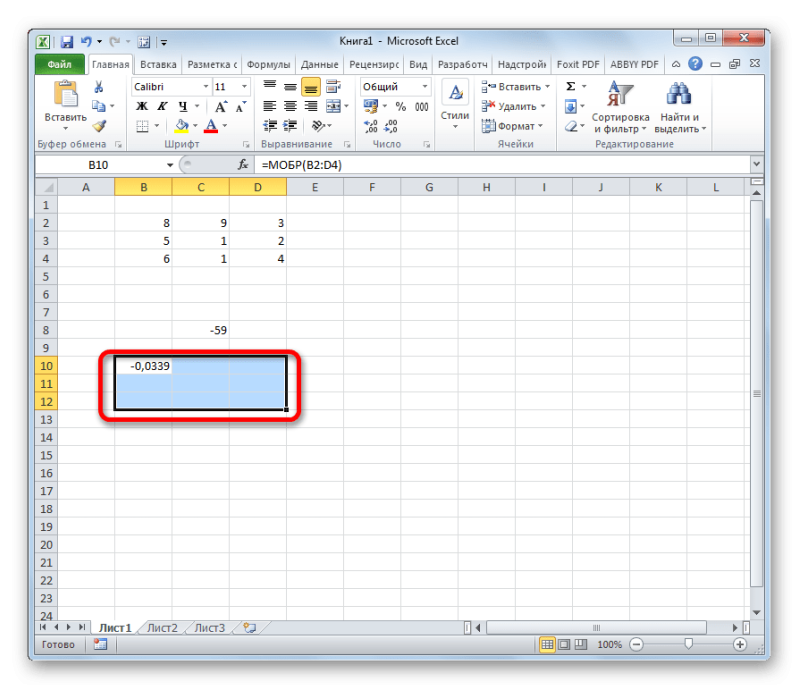Click the insert function fx icon

243,165
